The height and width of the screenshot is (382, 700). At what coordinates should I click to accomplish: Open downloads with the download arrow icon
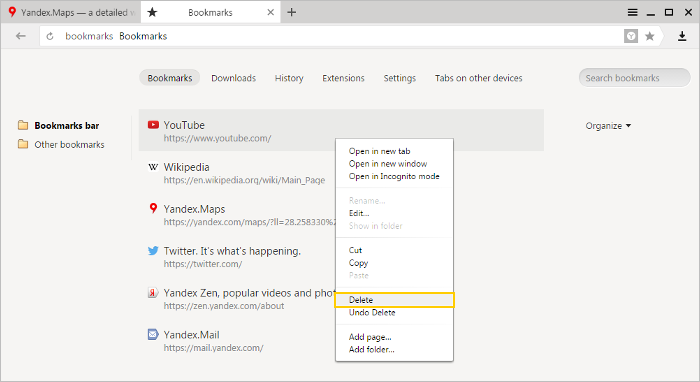pyautogui.click(x=682, y=36)
